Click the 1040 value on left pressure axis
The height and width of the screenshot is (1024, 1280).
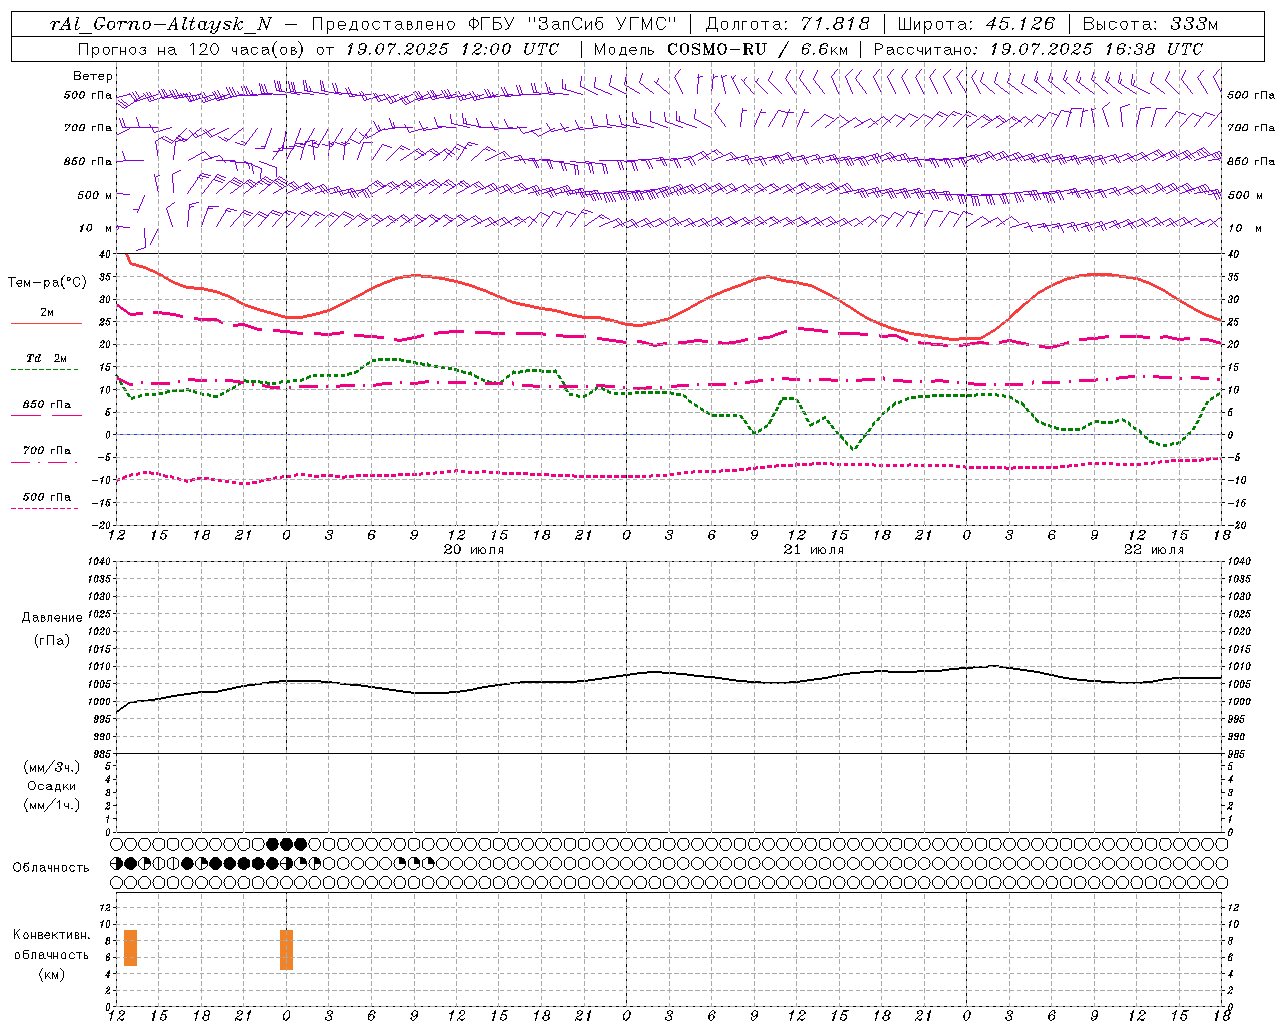(x=98, y=561)
